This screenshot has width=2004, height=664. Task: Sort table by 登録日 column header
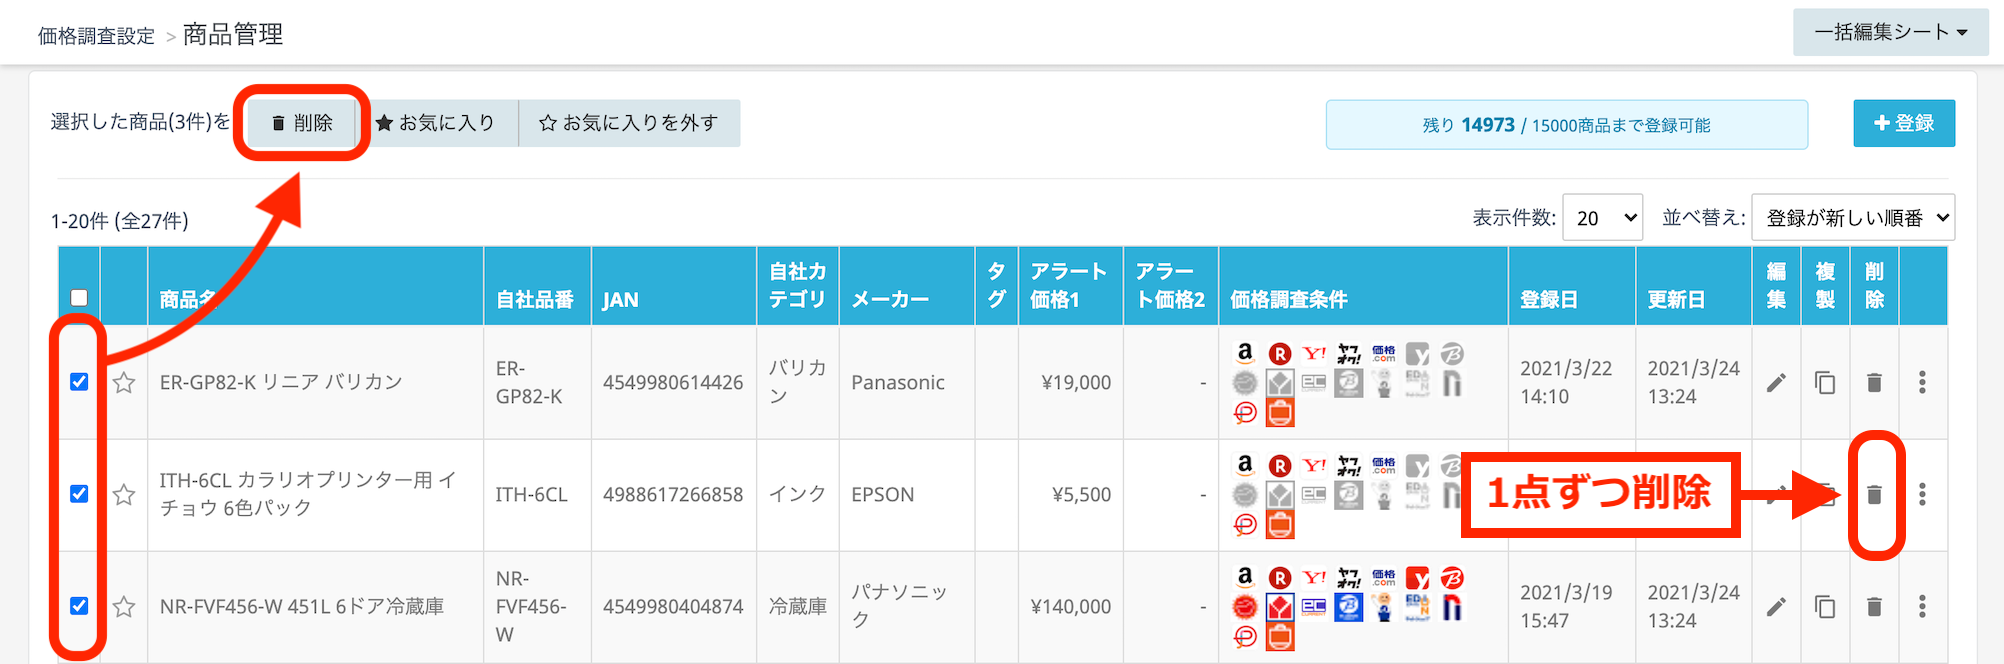tap(1548, 299)
